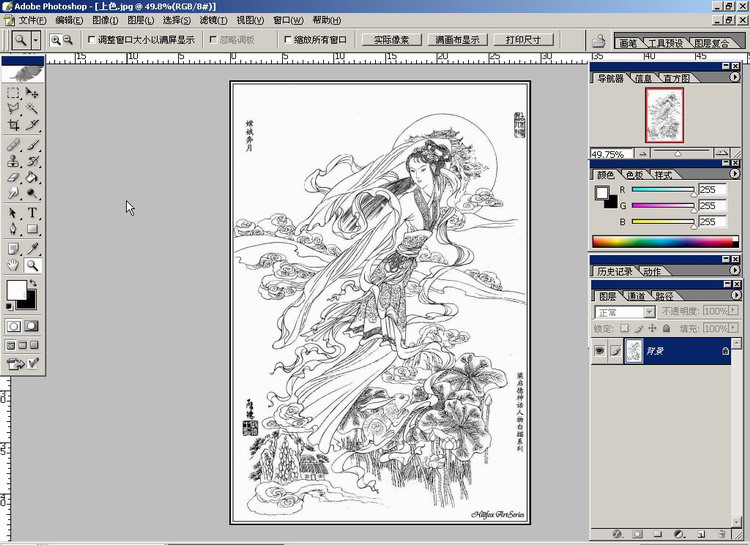Open the 图像(I) menu
This screenshot has width=750, height=545.
pyautogui.click(x=105, y=20)
